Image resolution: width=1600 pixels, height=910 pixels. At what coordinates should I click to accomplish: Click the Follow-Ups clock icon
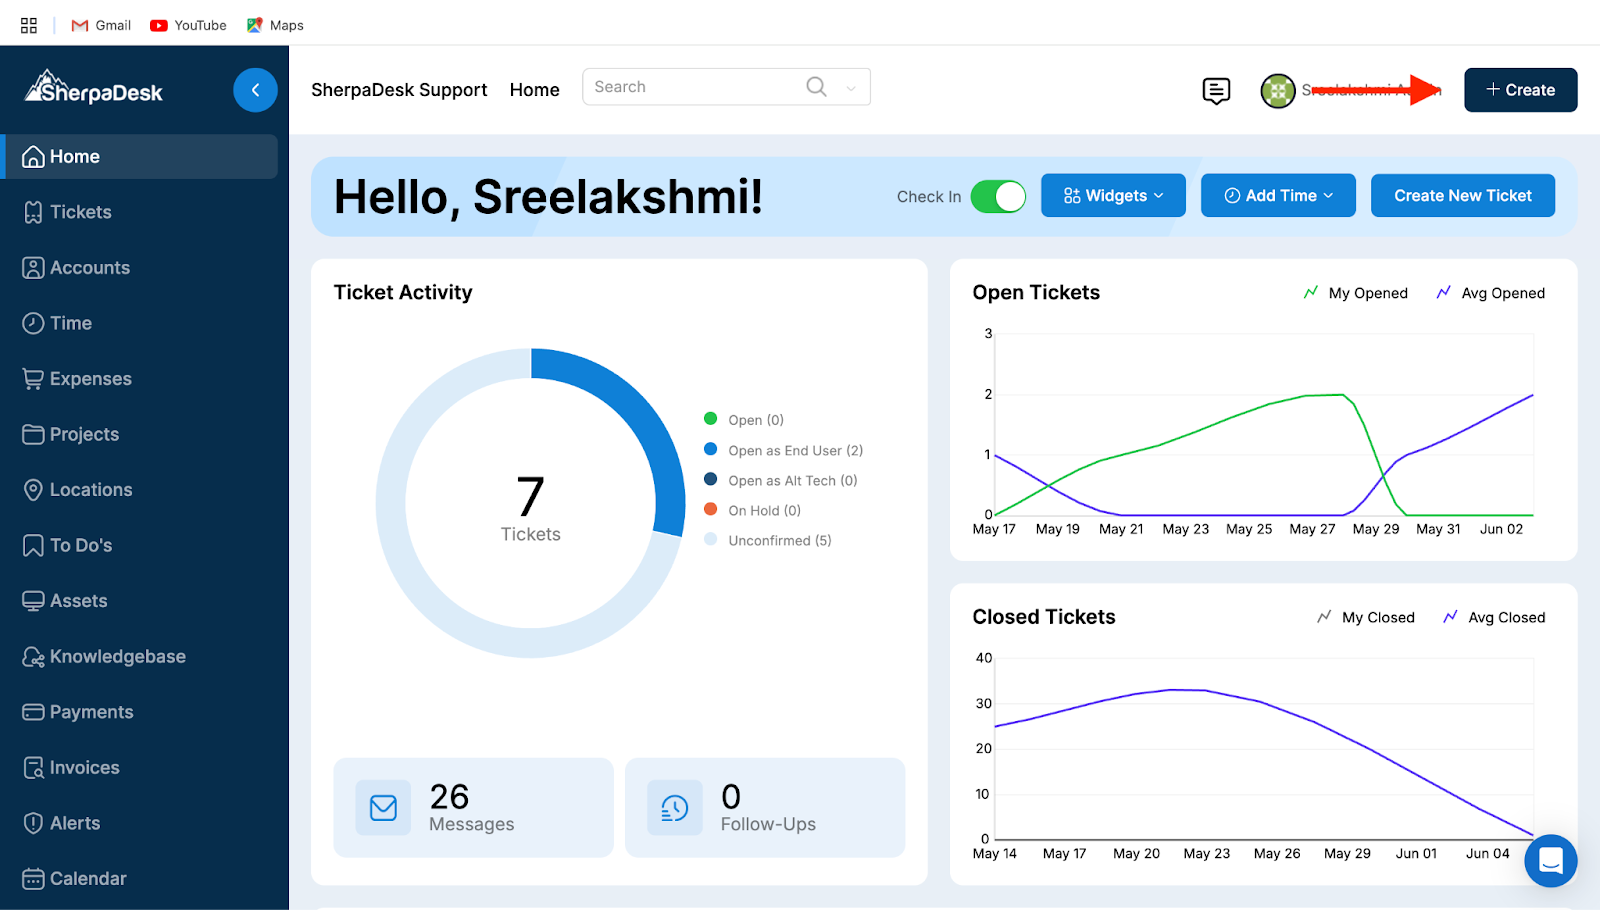(675, 808)
